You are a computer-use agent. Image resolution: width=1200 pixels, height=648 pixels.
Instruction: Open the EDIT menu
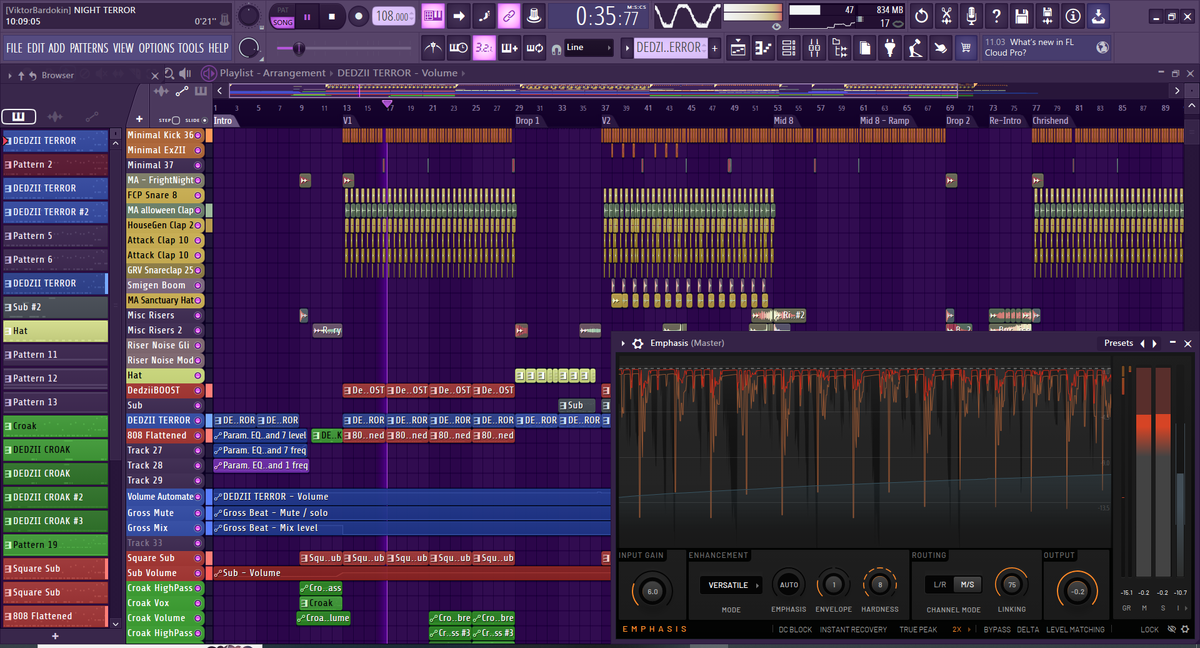tap(35, 48)
